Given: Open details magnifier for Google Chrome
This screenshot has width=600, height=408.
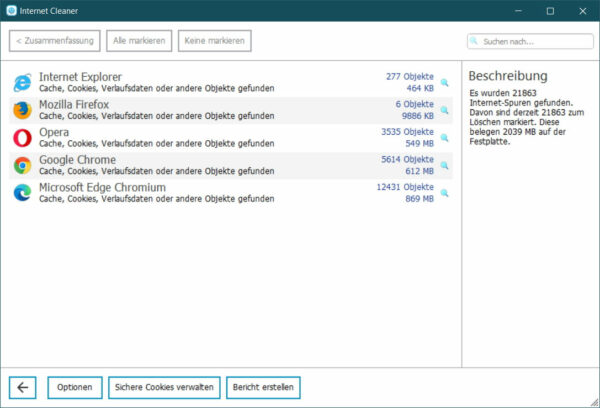Looking at the screenshot, I should (x=444, y=165).
